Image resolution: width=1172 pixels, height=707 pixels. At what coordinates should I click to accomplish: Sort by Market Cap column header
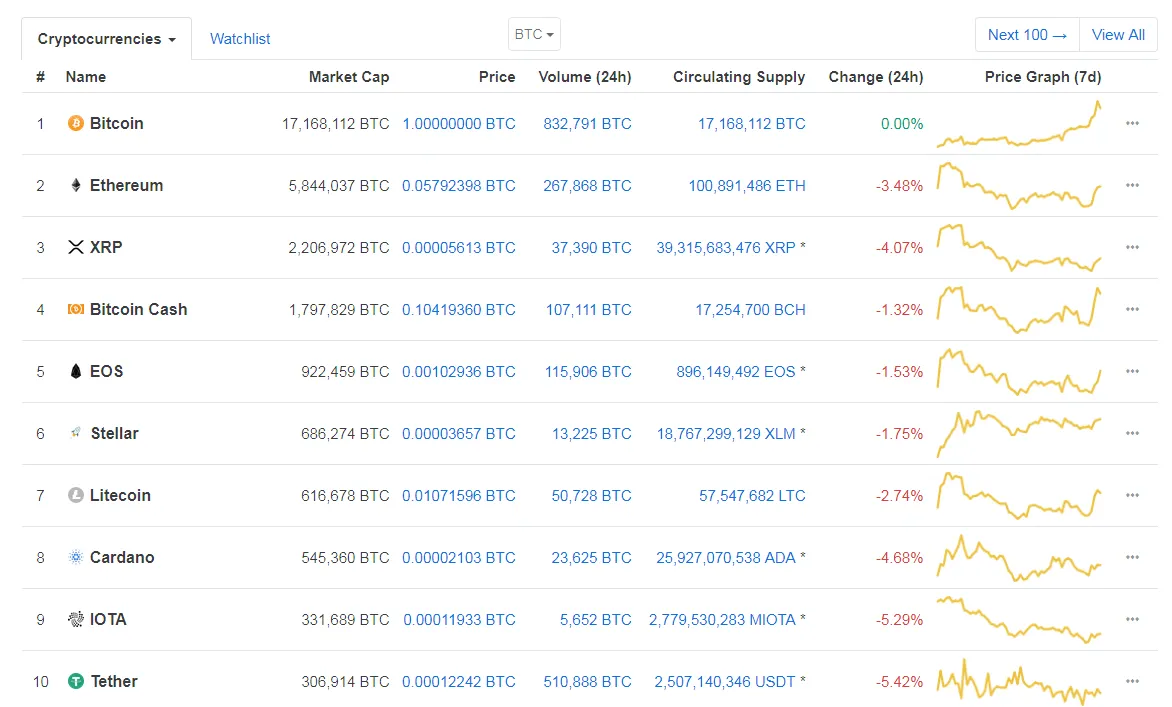pos(348,77)
